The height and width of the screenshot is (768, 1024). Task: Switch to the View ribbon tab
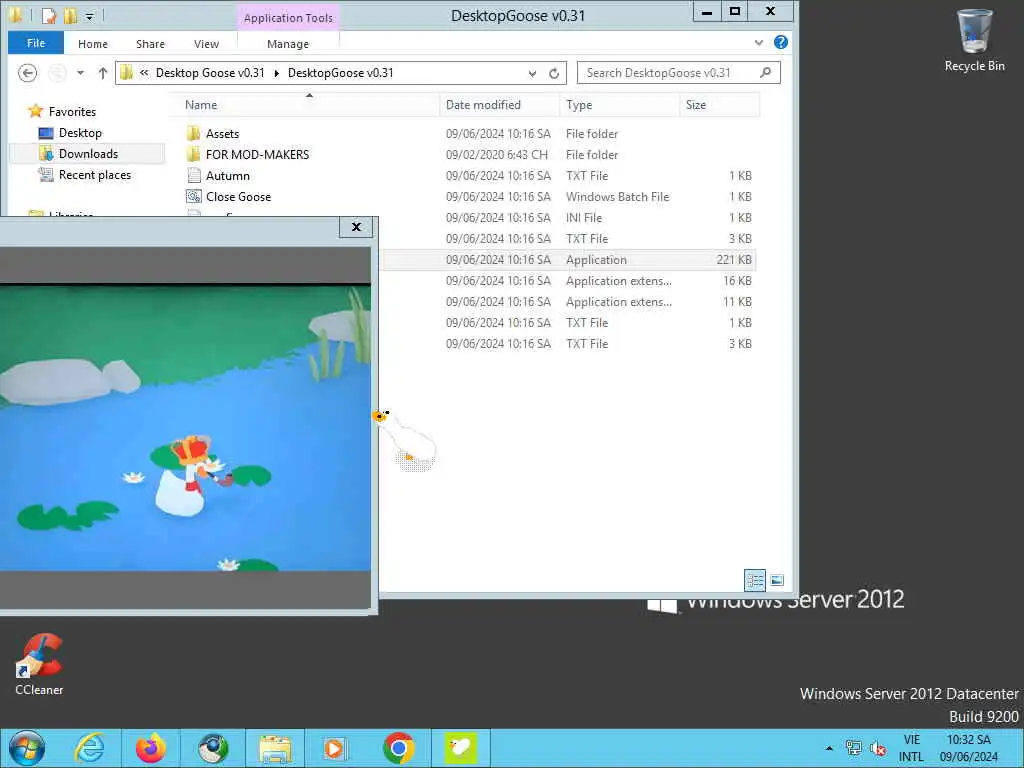coord(206,44)
